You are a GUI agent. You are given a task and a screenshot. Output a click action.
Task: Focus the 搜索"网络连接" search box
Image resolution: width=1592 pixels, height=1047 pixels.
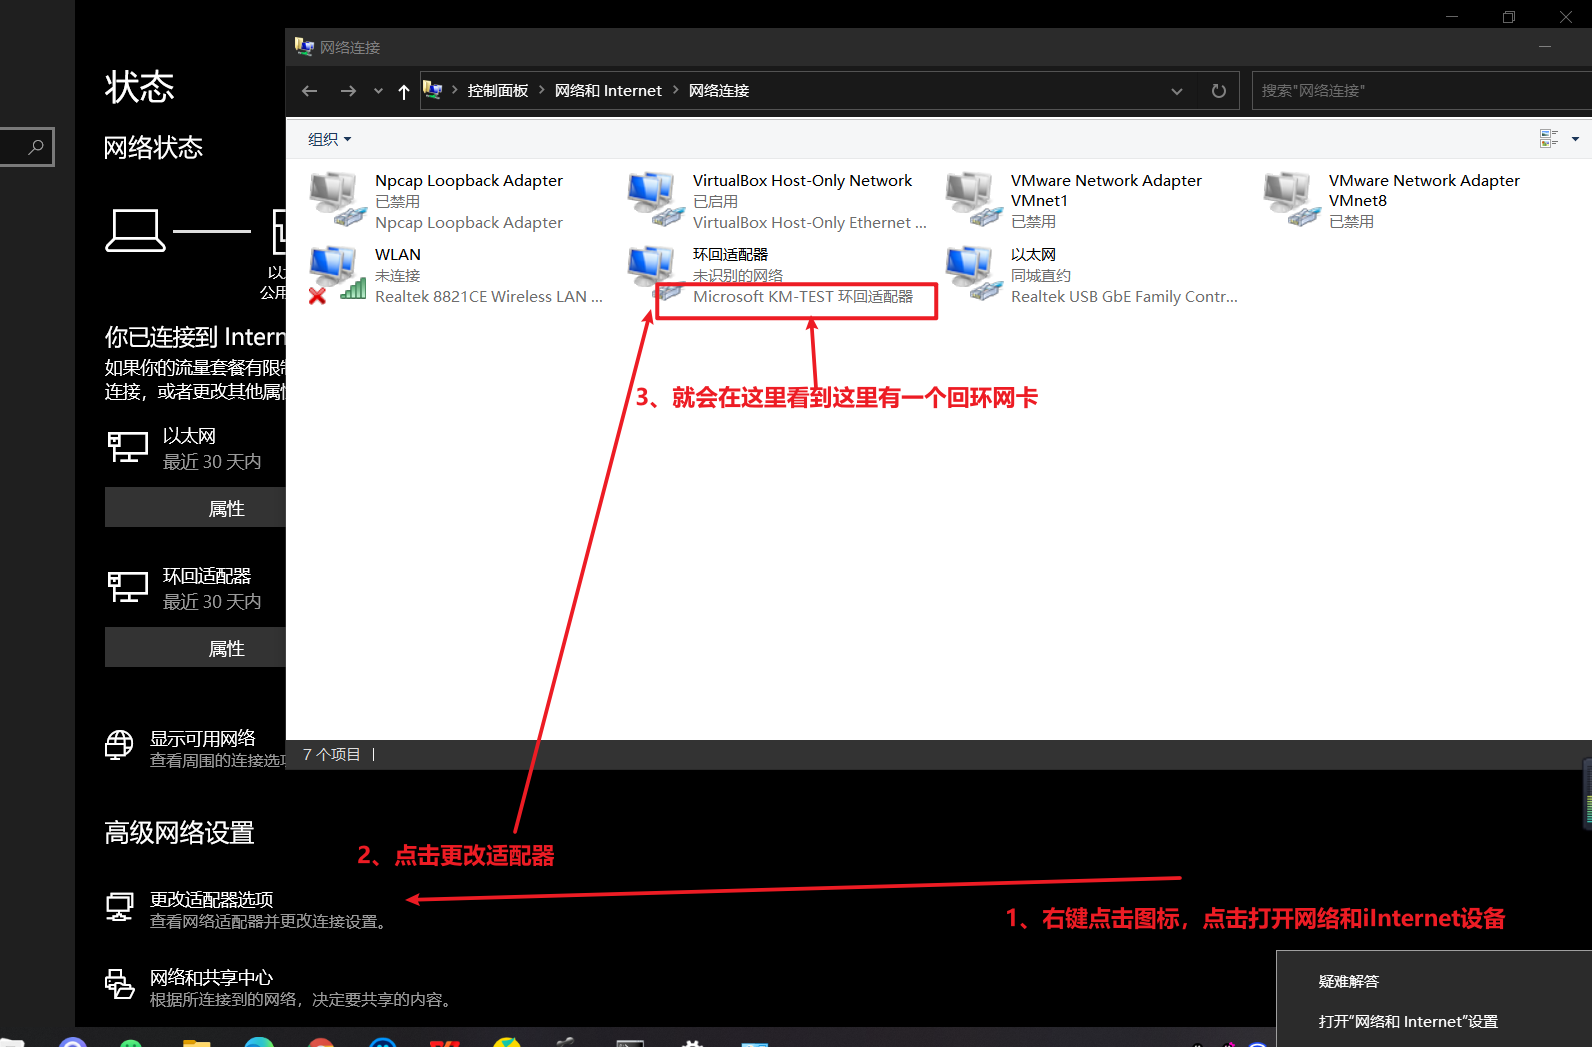[x=1420, y=91]
